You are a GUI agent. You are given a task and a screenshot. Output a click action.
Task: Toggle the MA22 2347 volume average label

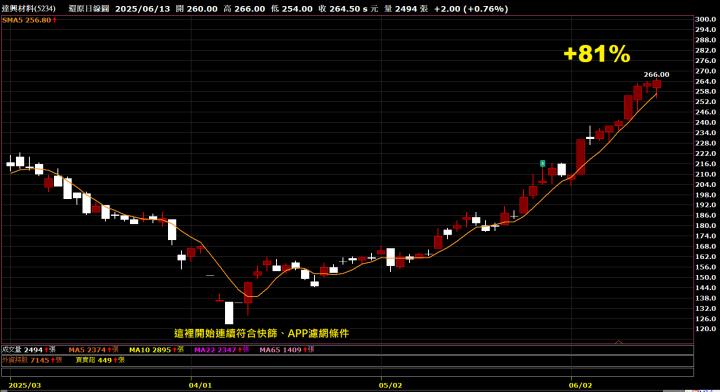click(x=216, y=350)
